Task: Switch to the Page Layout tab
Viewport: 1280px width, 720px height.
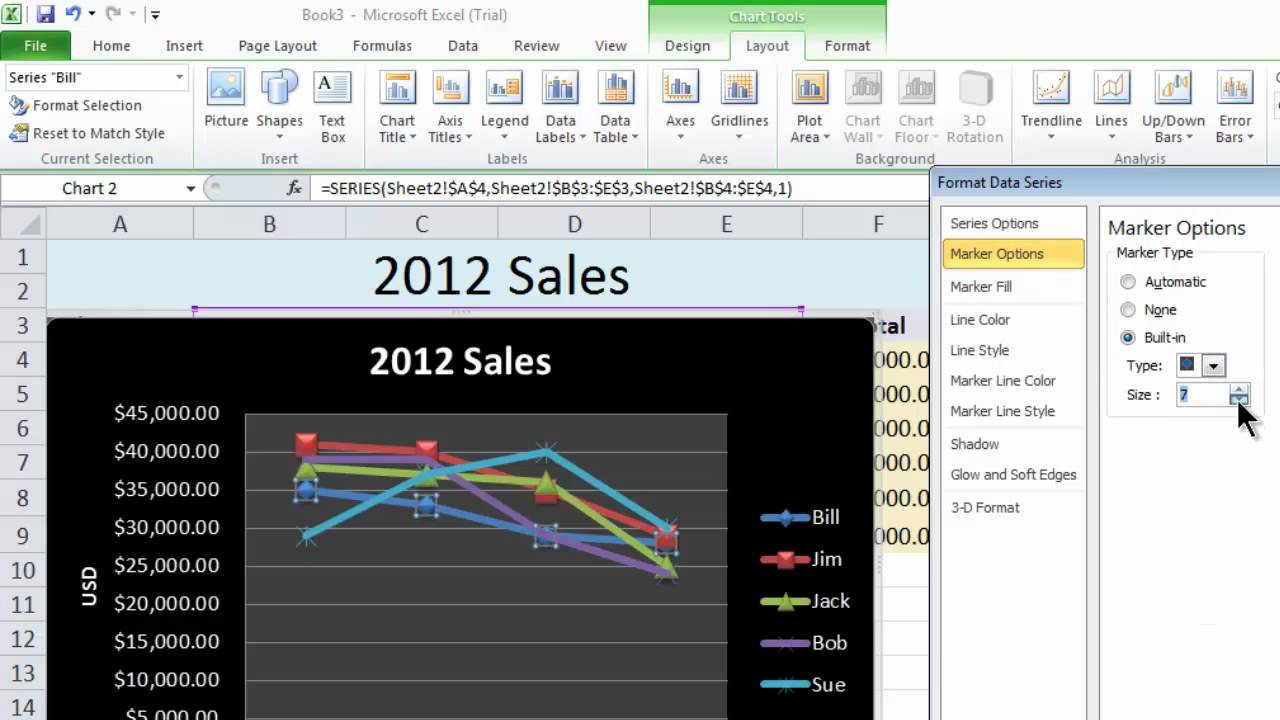Action: pyautogui.click(x=277, y=46)
